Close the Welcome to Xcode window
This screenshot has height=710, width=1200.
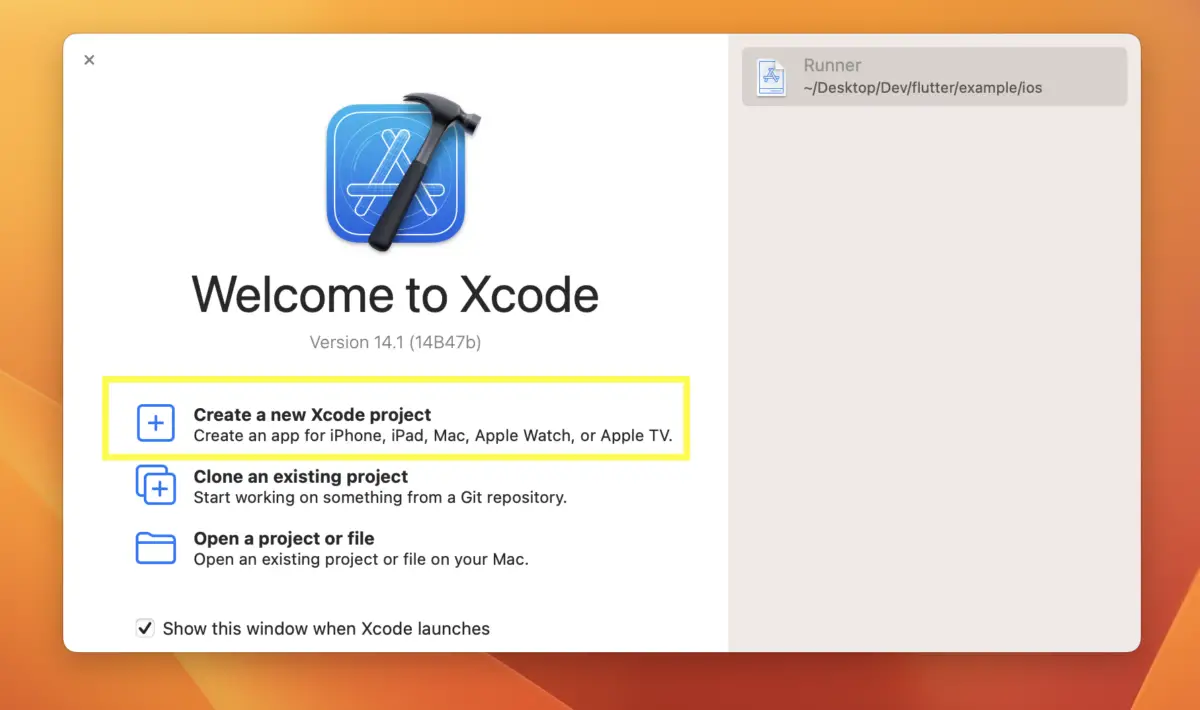pos(89,60)
